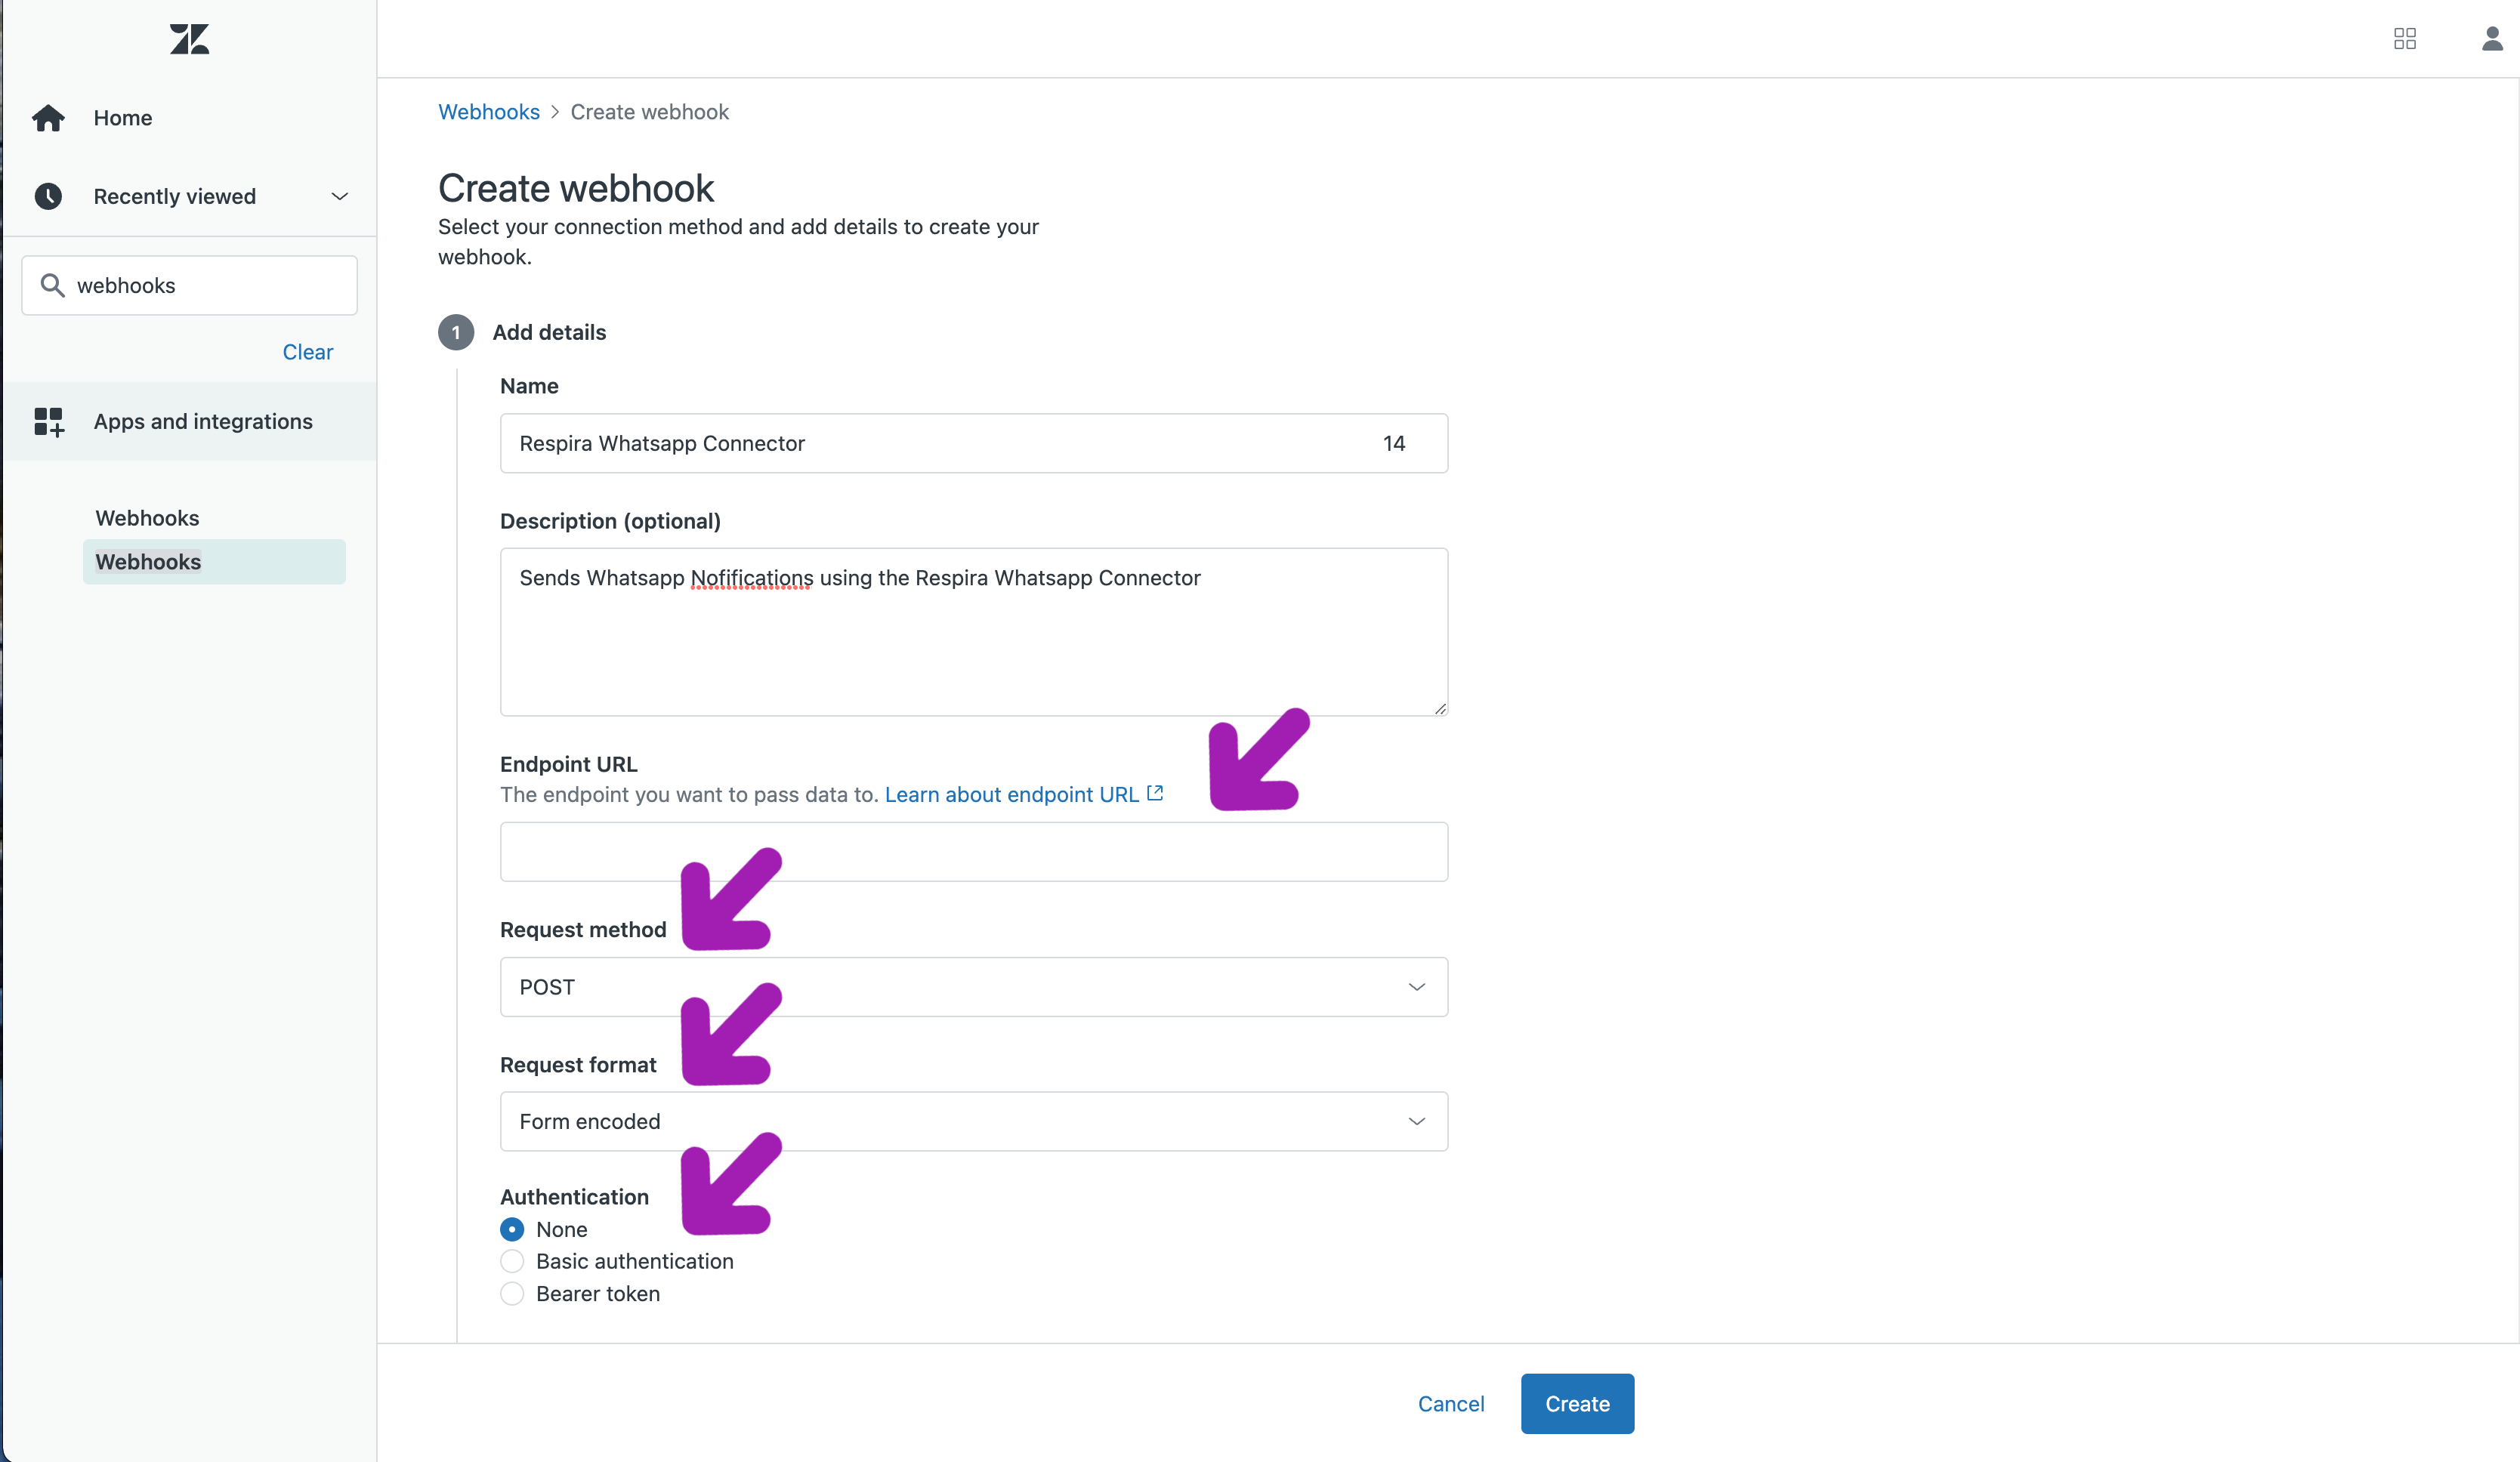Image resolution: width=2520 pixels, height=1462 pixels.
Task: Select Basic authentication radio button
Action: point(512,1261)
